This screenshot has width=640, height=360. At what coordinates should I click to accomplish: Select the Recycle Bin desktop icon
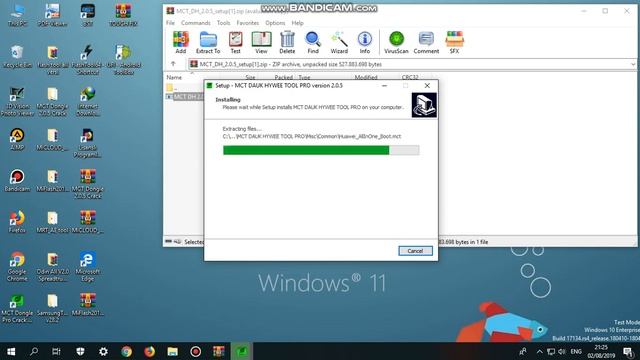click(x=17, y=57)
